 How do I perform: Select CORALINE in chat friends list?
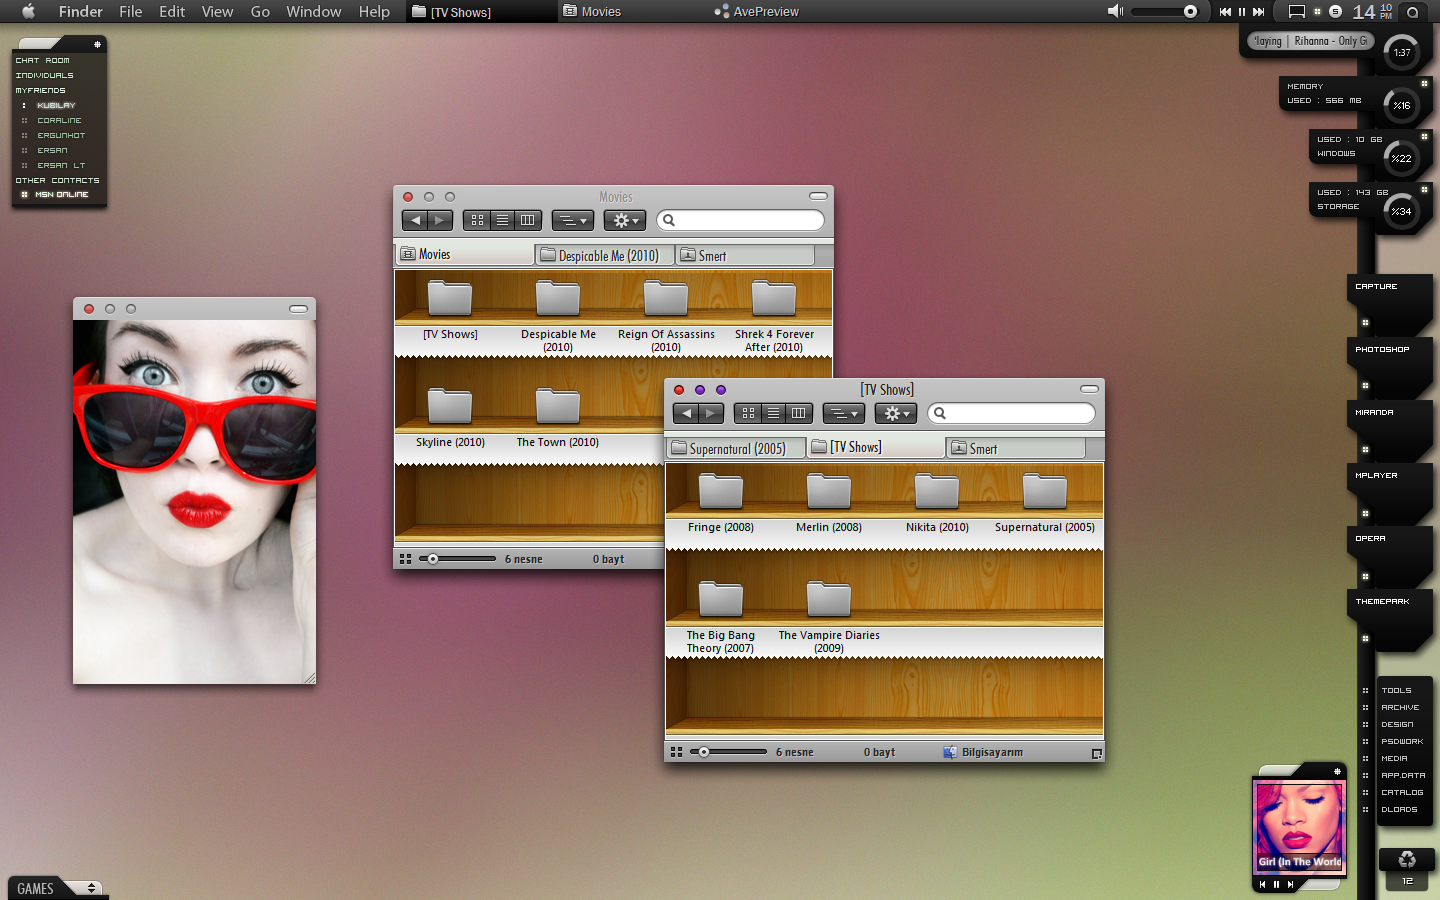(59, 120)
